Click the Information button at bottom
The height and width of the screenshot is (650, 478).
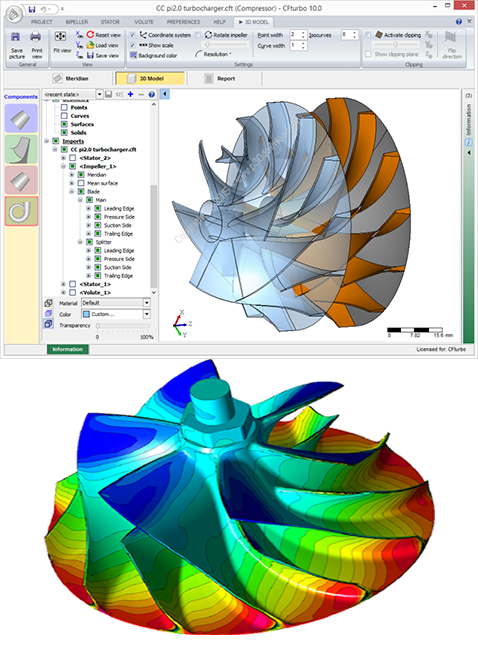68,349
